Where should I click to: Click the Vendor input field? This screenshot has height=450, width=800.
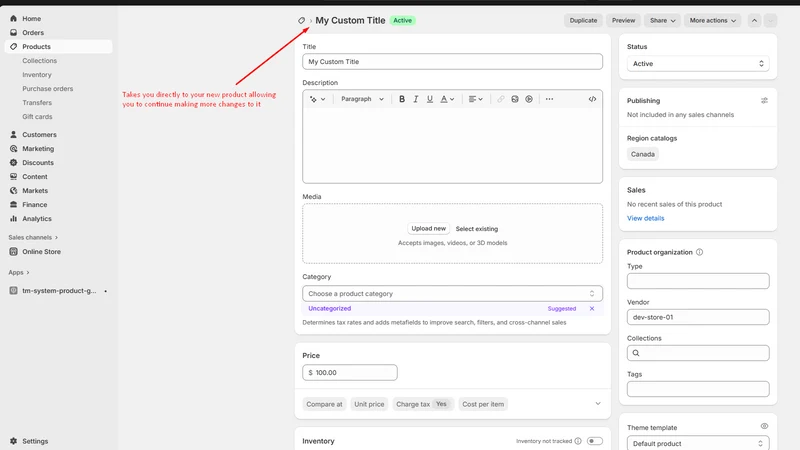tap(698, 317)
